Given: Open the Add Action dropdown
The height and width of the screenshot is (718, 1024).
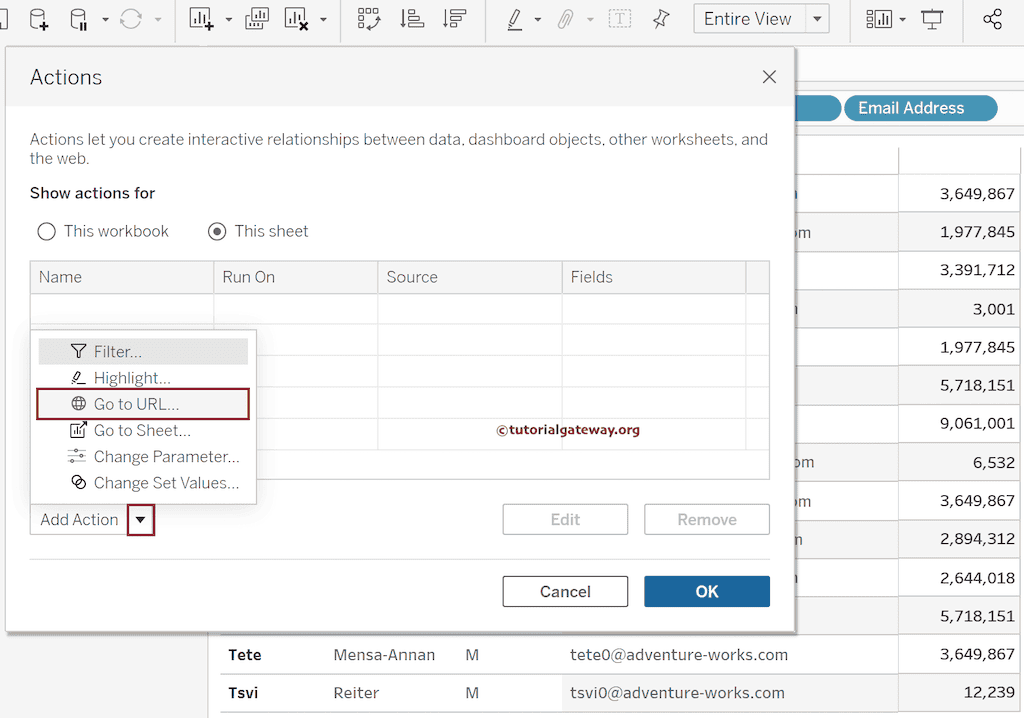Looking at the screenshot, I should [140, 519].
